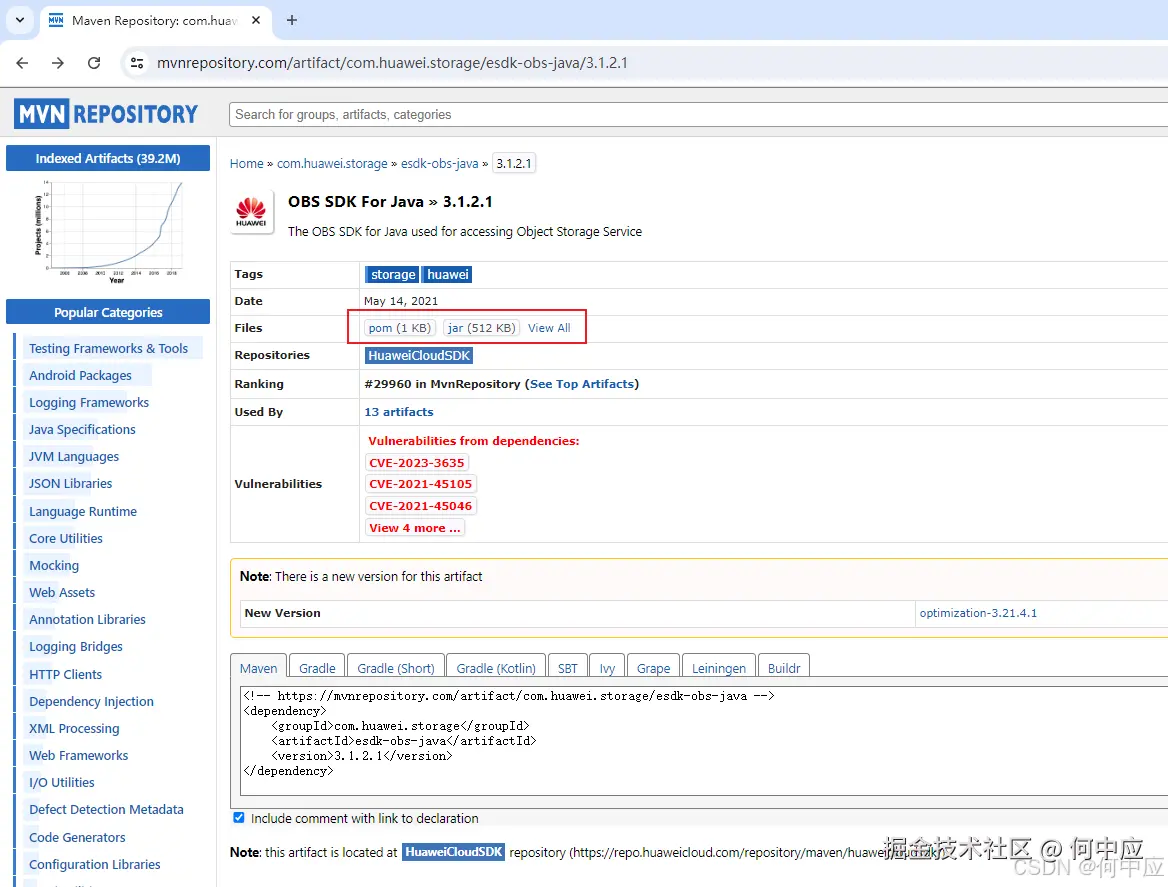Viewport: 1168px width, 887px height.
Task: Download the jar (512 KB) file
Action: [x=481, y=328]
